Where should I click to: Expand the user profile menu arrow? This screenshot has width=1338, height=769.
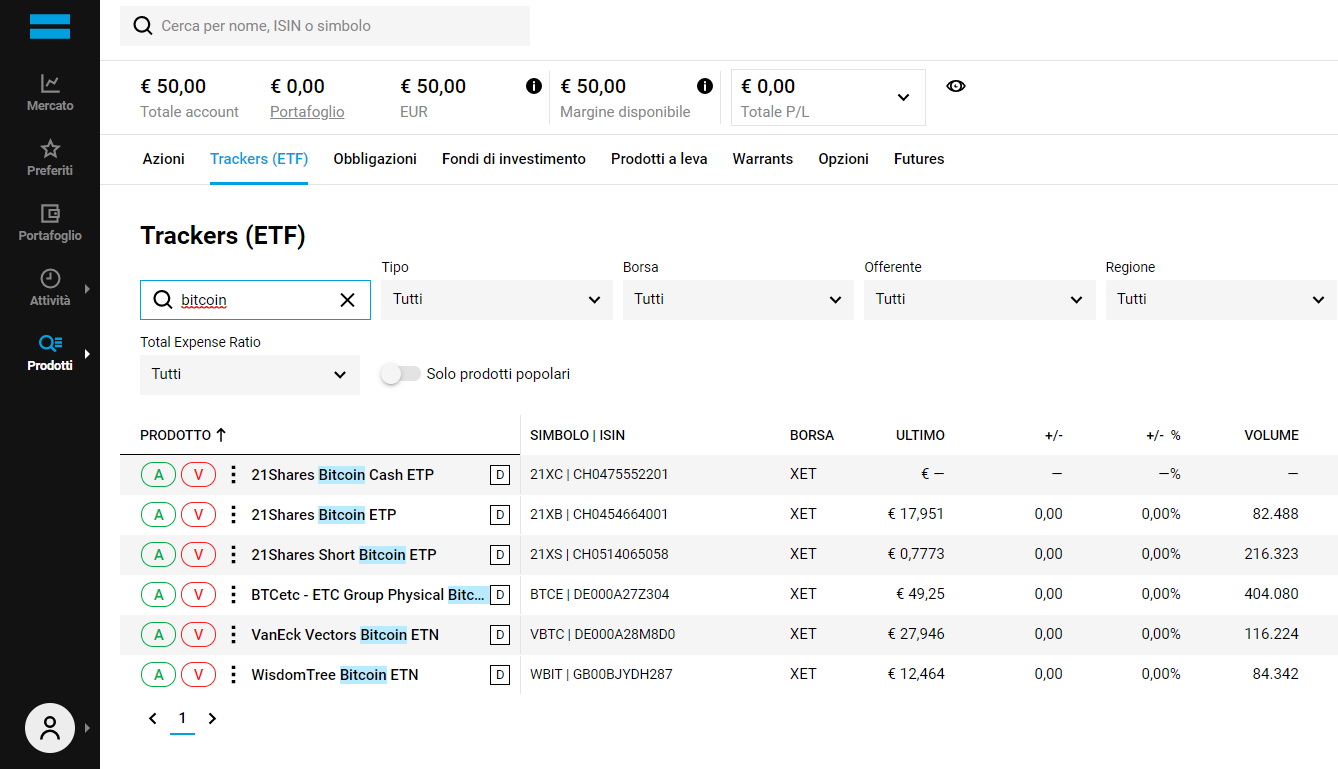[87, 728]
